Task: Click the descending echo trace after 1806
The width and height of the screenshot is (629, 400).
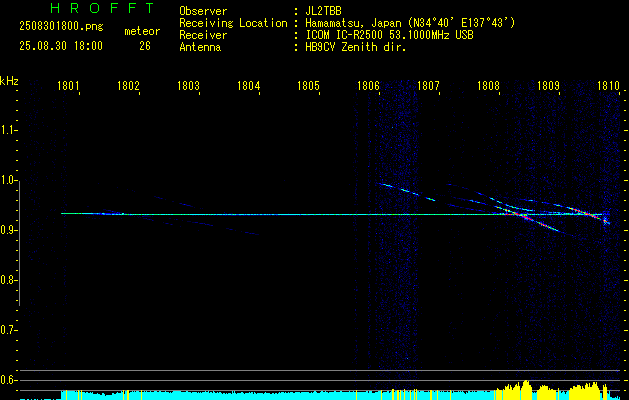Action: click(406, 192)
